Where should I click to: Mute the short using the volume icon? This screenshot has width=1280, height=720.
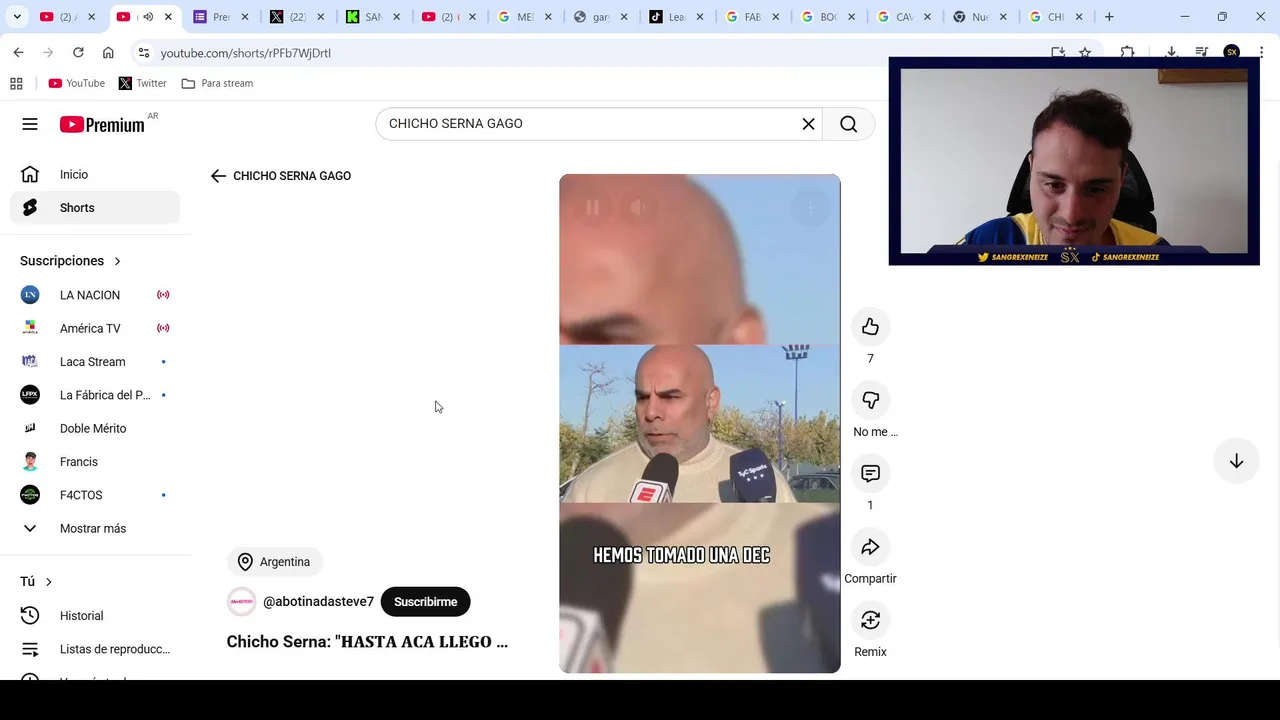pyautogui.click(x=637, y=207)
